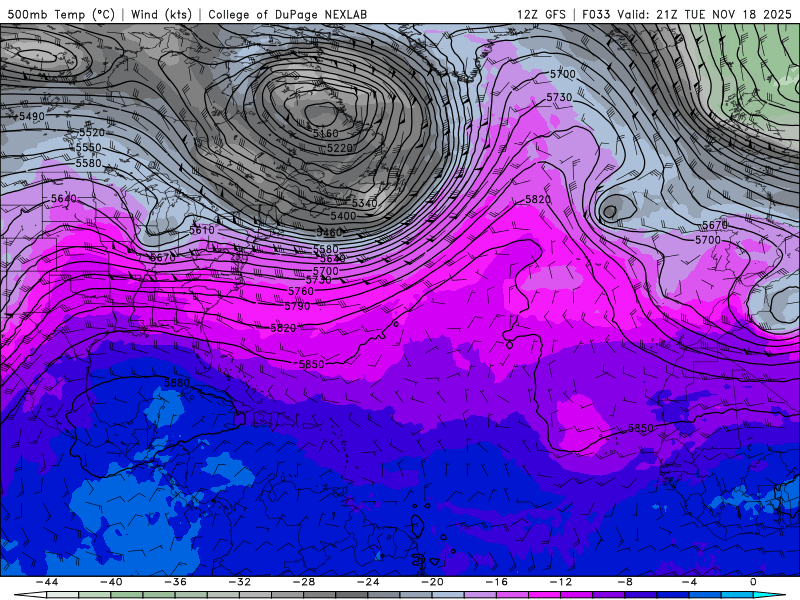Viewport: 800px width, 600px height.
Task: Click the 5400 contour label
Action: tap(343, 216)
